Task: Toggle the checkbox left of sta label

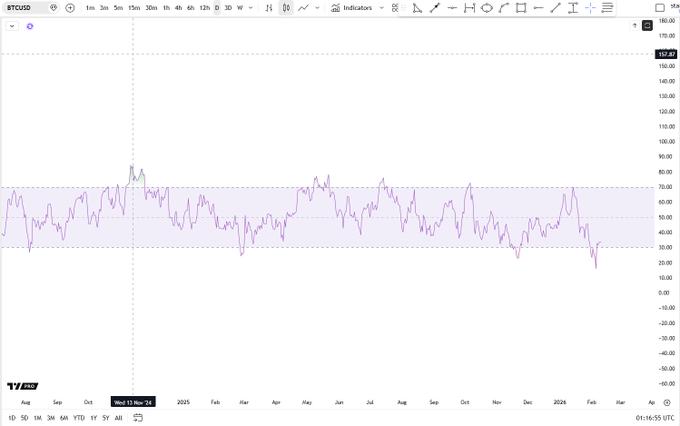Action: pyautogui.click(x=660, y=8)
